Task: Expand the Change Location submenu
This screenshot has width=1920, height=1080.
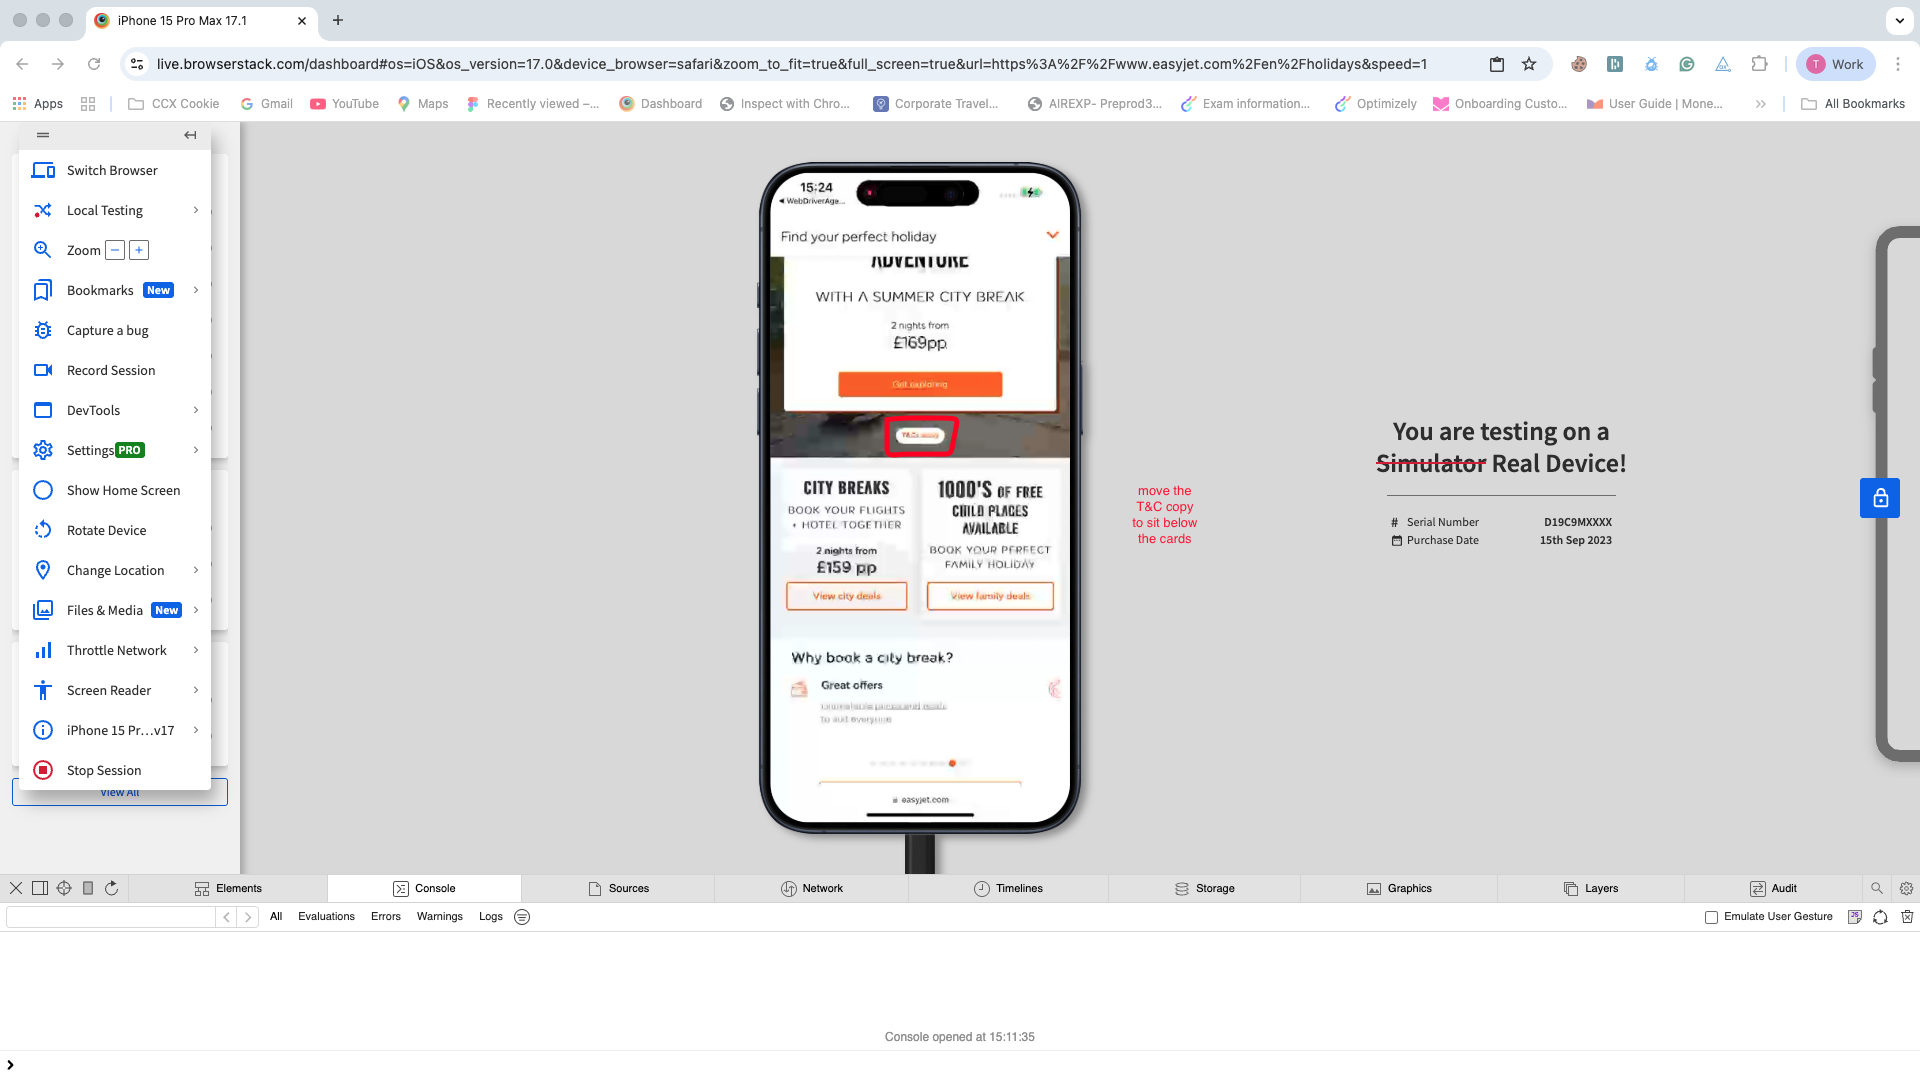Action: coord(195,570)
